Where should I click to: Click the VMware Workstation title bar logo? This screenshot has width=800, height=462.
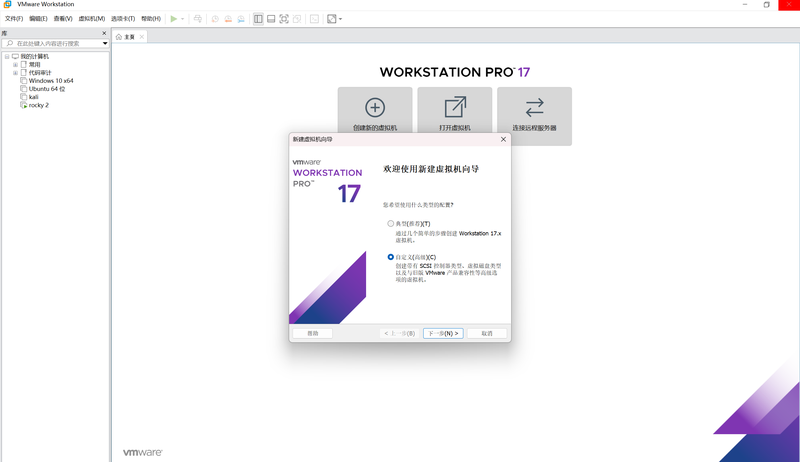click(8, 4)
